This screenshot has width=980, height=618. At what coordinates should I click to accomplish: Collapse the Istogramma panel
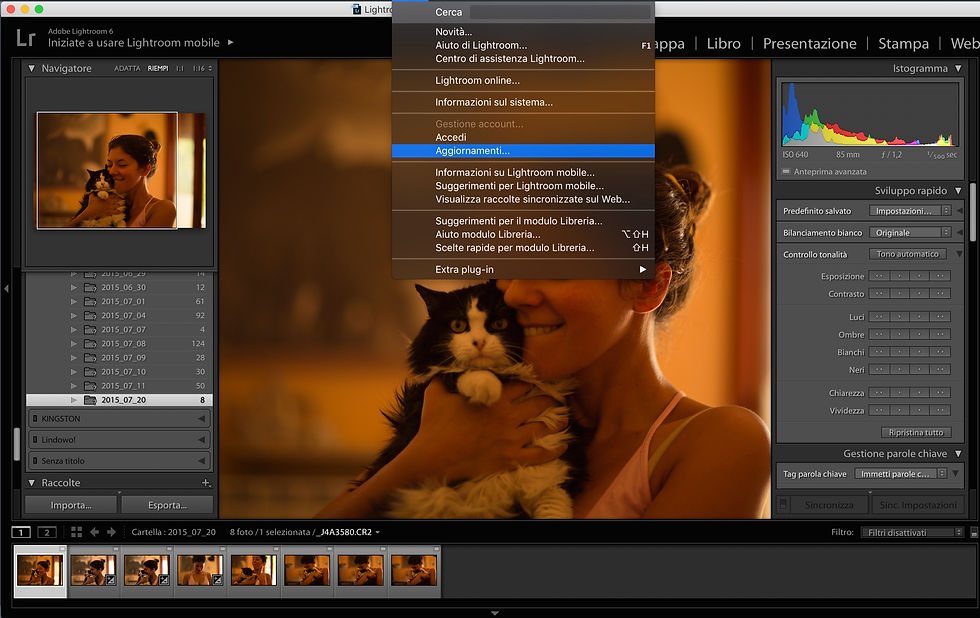pos(958,68)
